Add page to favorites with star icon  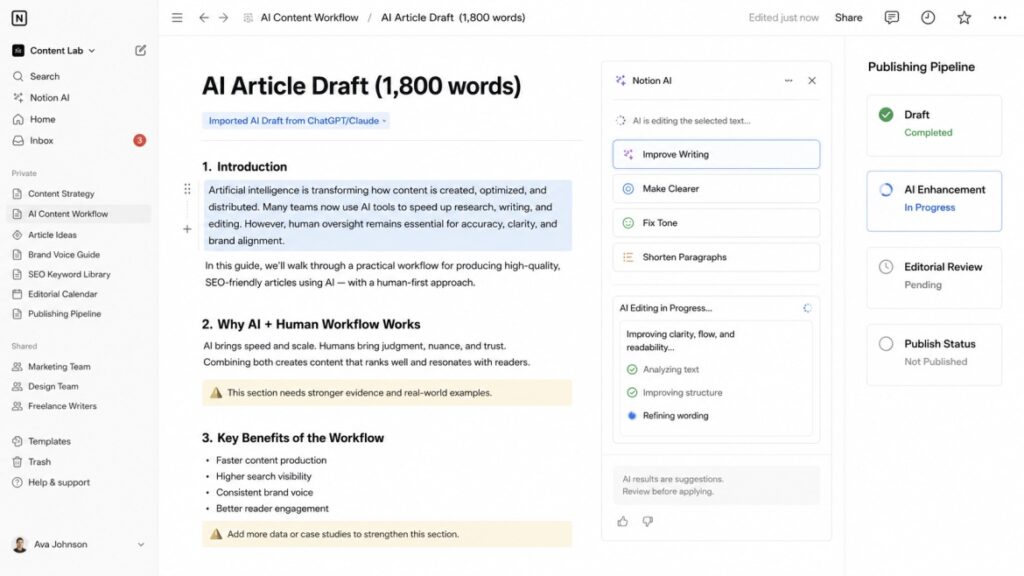(964, 18)
